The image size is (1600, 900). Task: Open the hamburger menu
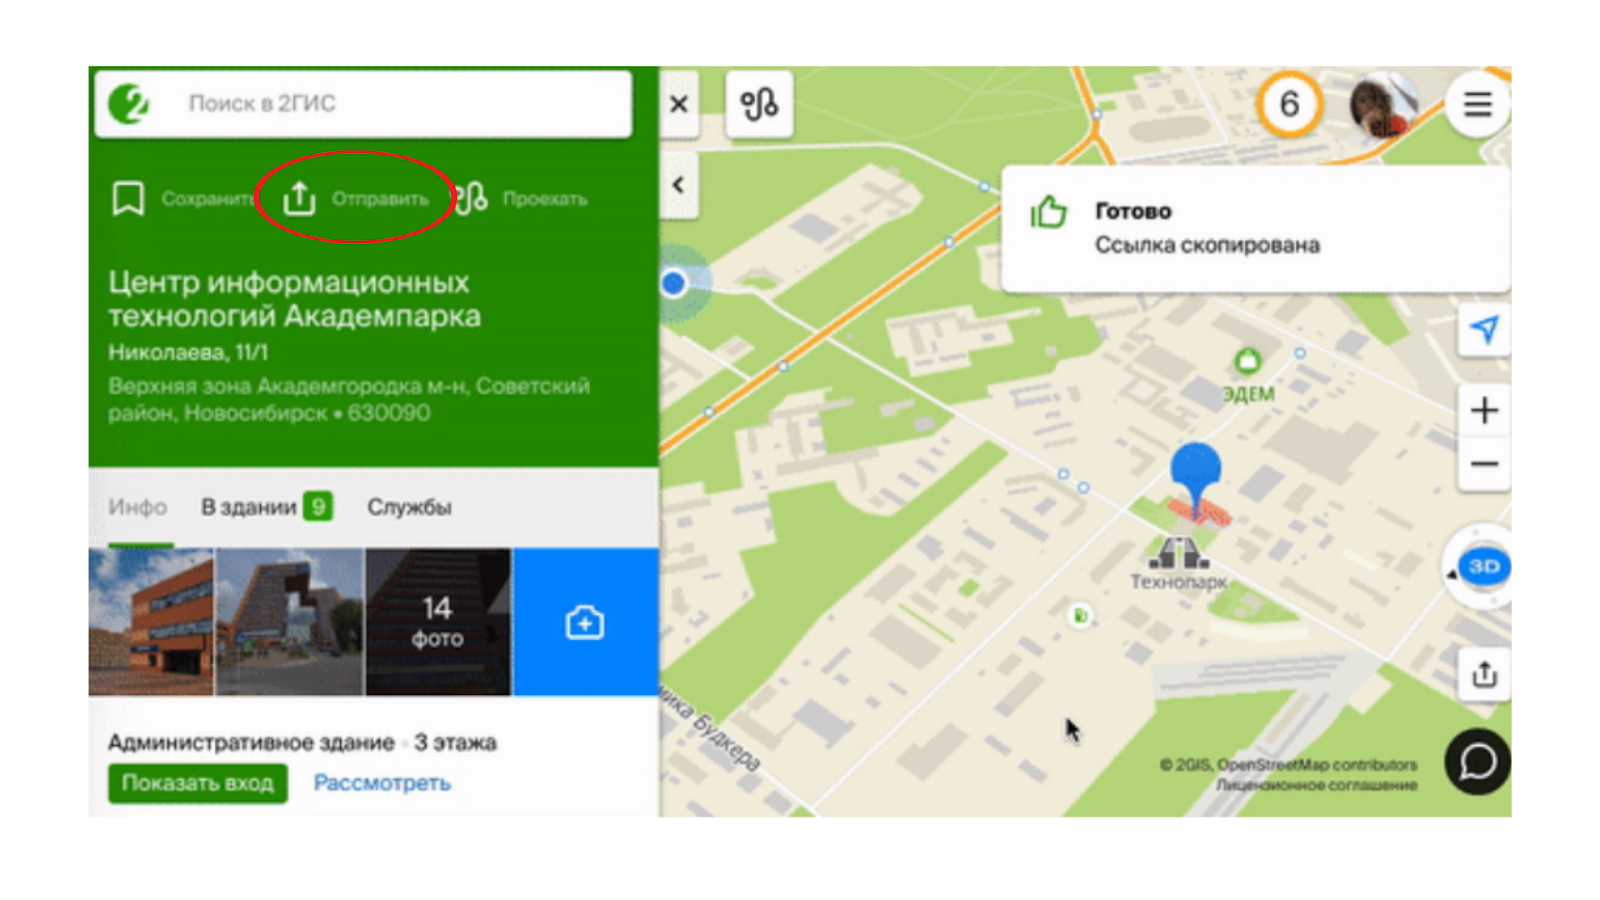1478,103
